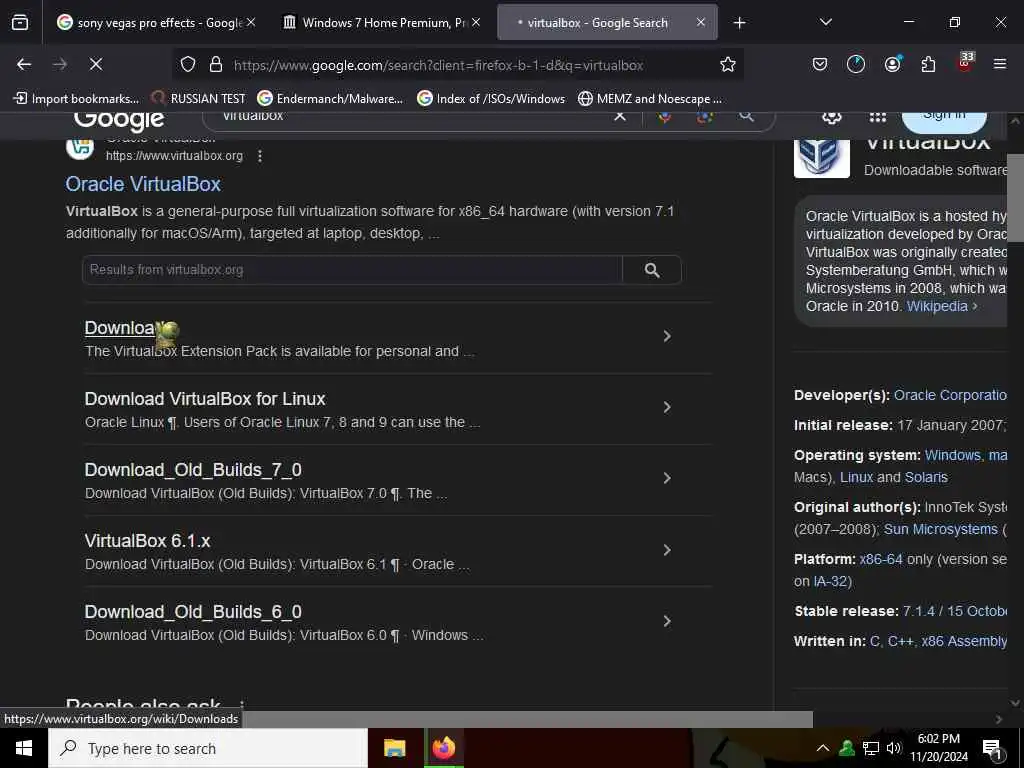Open tracking protection shield icon
The height and width of the screenshot is (768, 1024).
point(188,64)
